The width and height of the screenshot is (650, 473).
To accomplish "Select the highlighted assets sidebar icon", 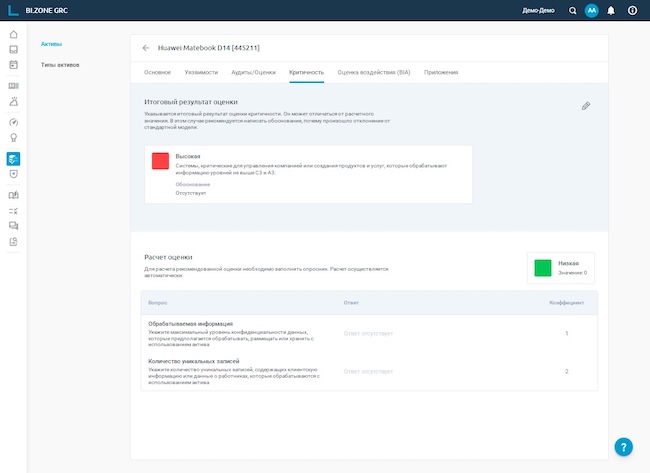I will point(13,159).
